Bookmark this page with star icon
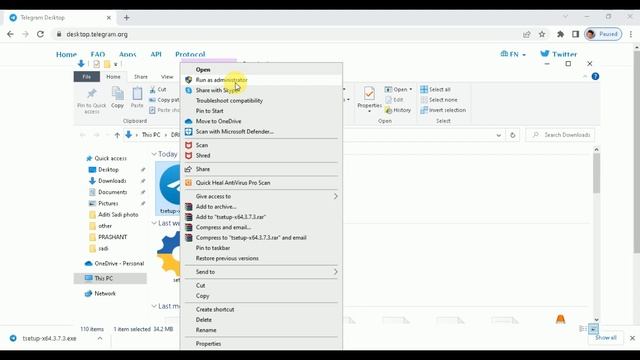The height and width of the screenshot is (360, 640). pyautogui.click(x=542, y=34)
